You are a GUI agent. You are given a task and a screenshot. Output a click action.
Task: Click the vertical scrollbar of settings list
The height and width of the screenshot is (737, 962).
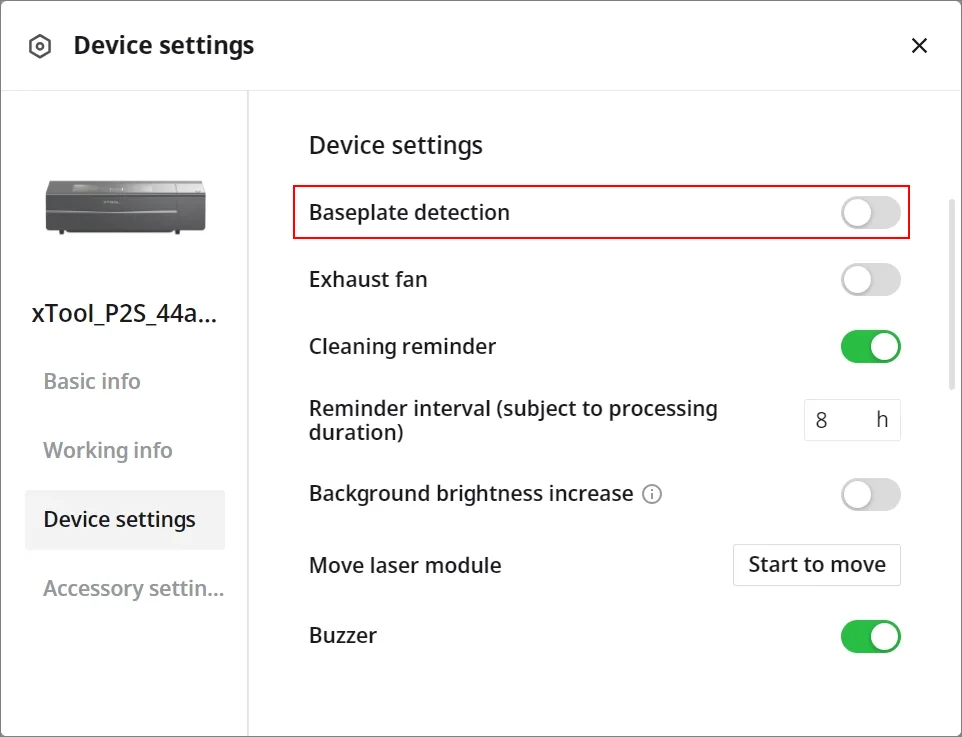click(952, 294)
